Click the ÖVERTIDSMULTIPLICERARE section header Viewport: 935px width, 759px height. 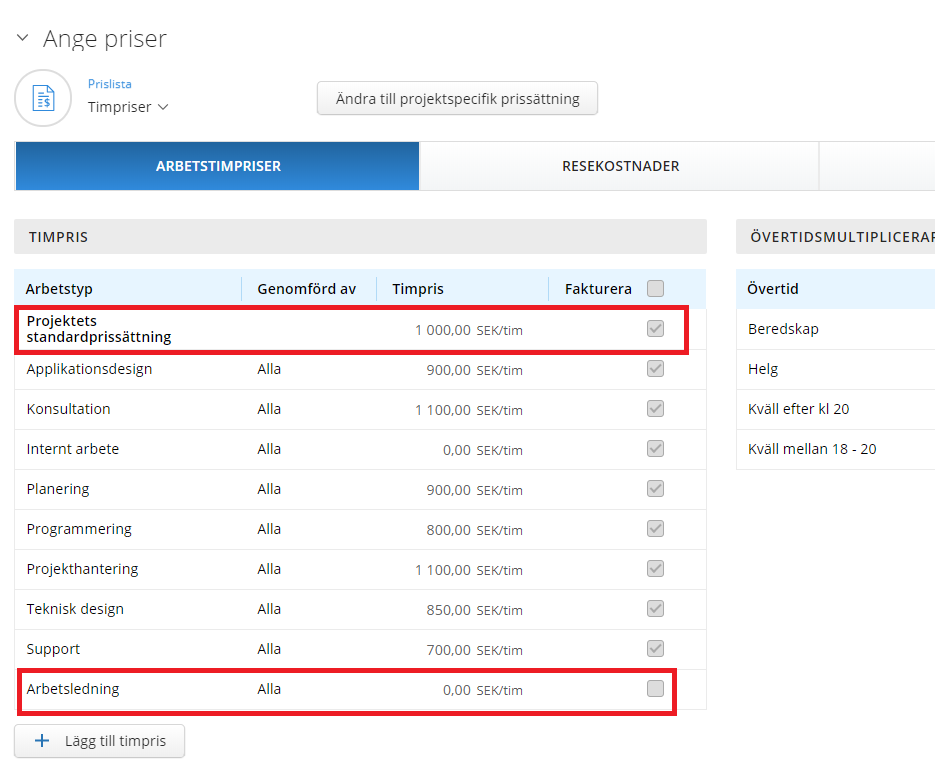(835, 237)
